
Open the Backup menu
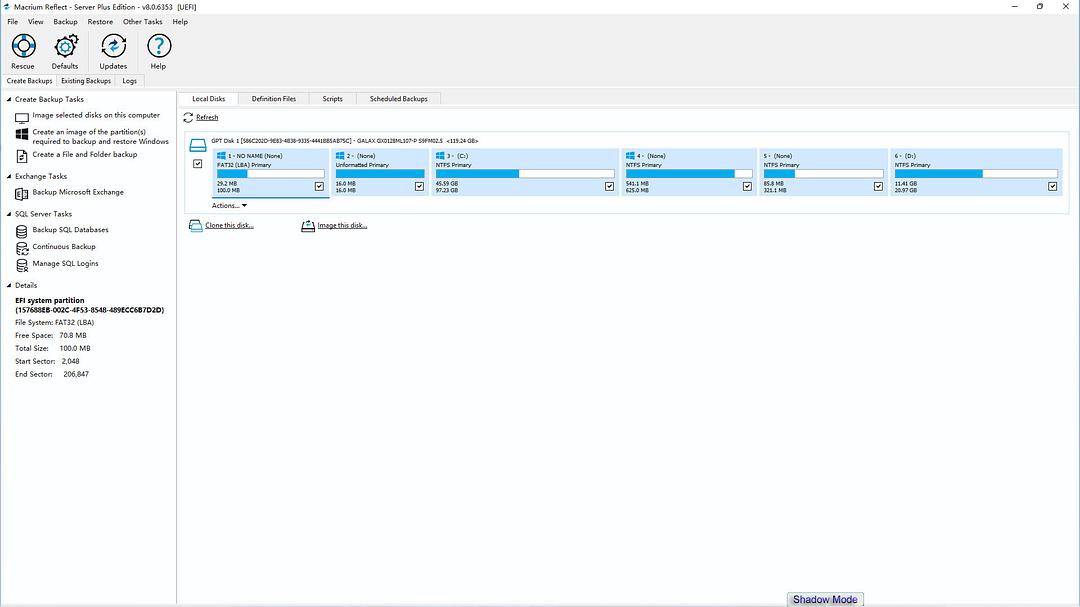65,22
